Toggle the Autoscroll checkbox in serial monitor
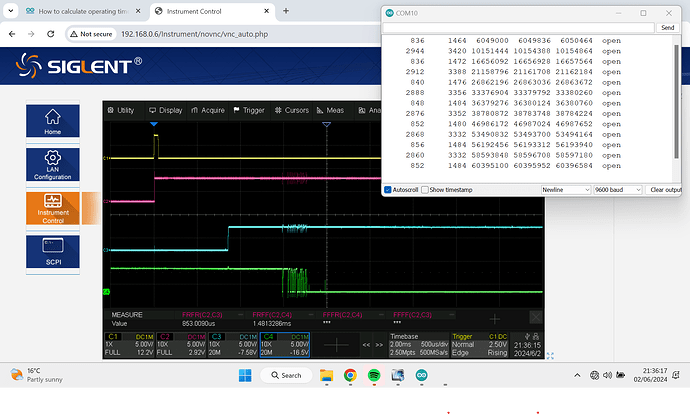 388,190
